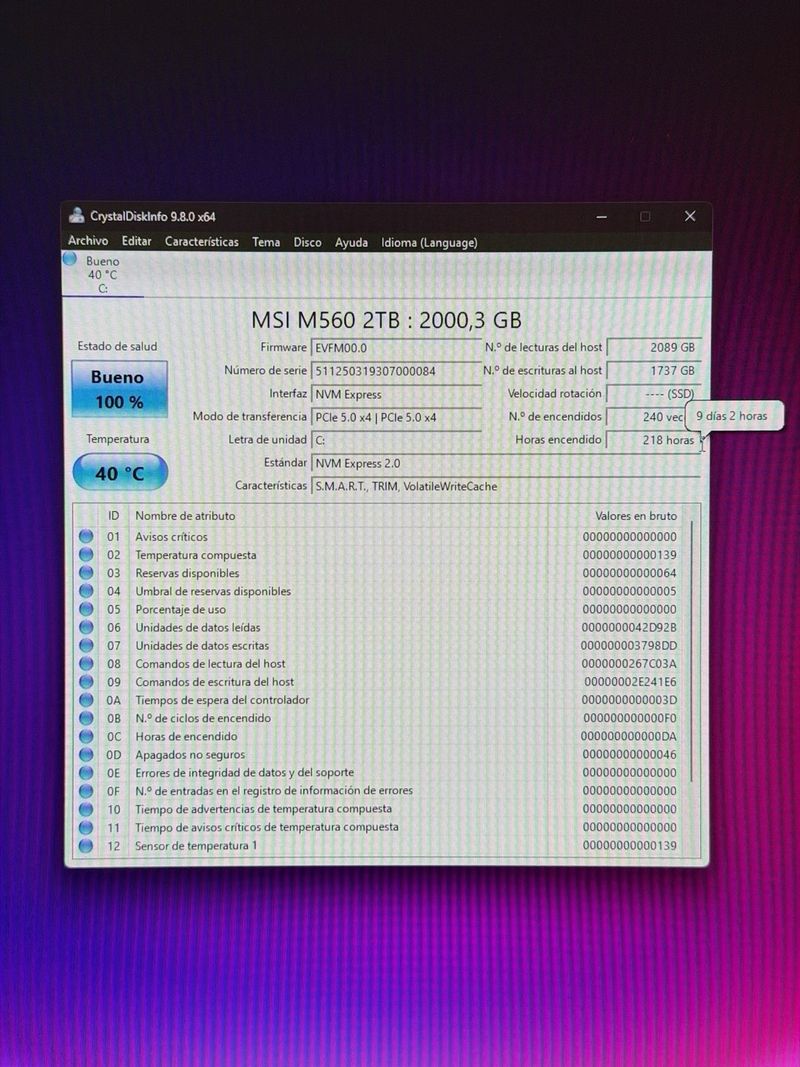Click status circle of Apagados no seguros row

pos(86,755)
